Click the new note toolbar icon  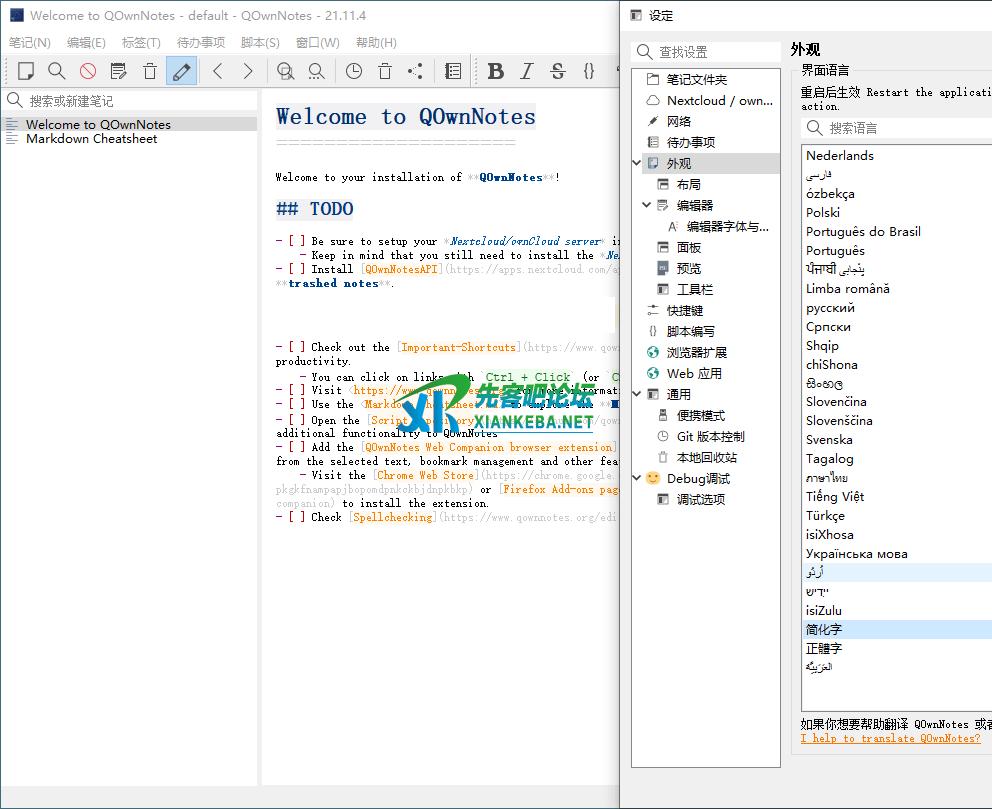tap(26, 71)
